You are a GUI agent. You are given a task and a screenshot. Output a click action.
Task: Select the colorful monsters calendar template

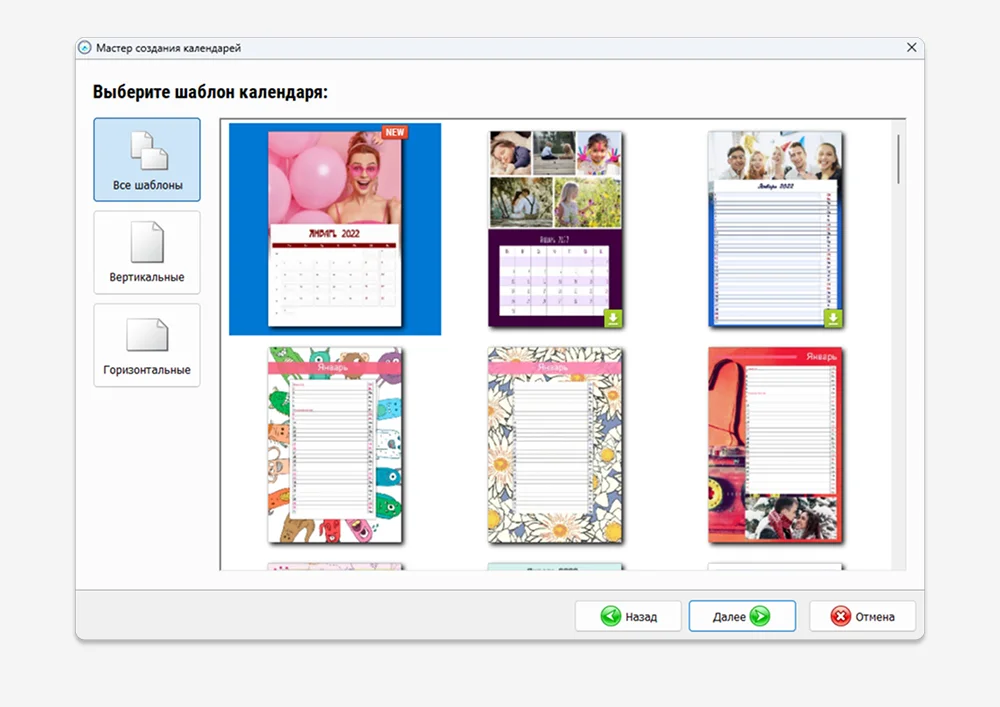pos(334,445)
